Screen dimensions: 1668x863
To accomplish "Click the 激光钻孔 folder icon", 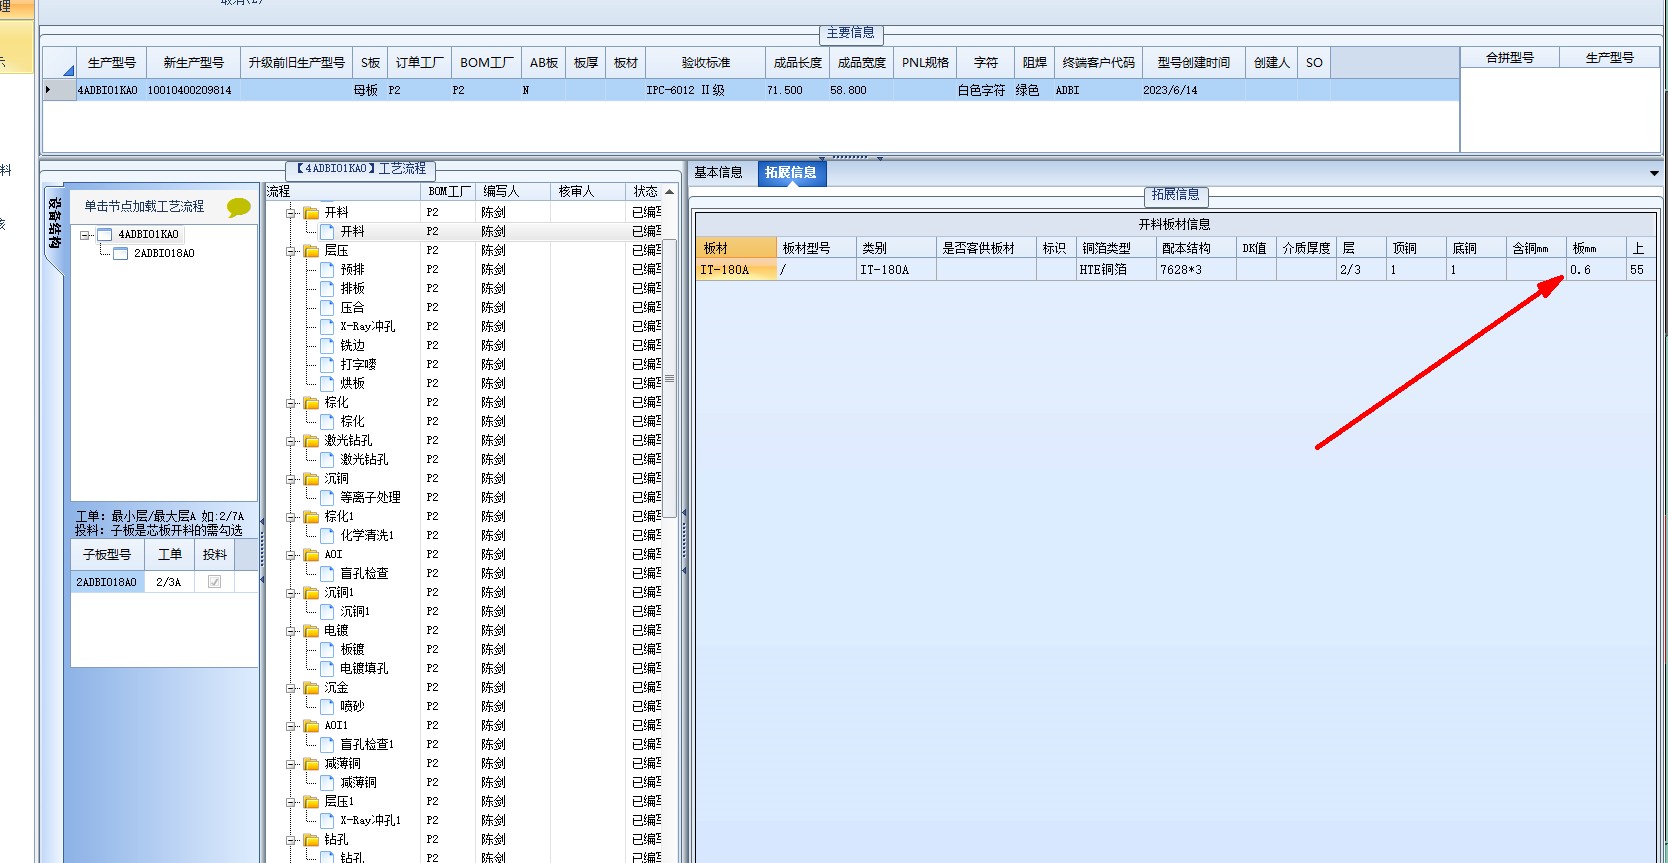I will coord(311,441).
